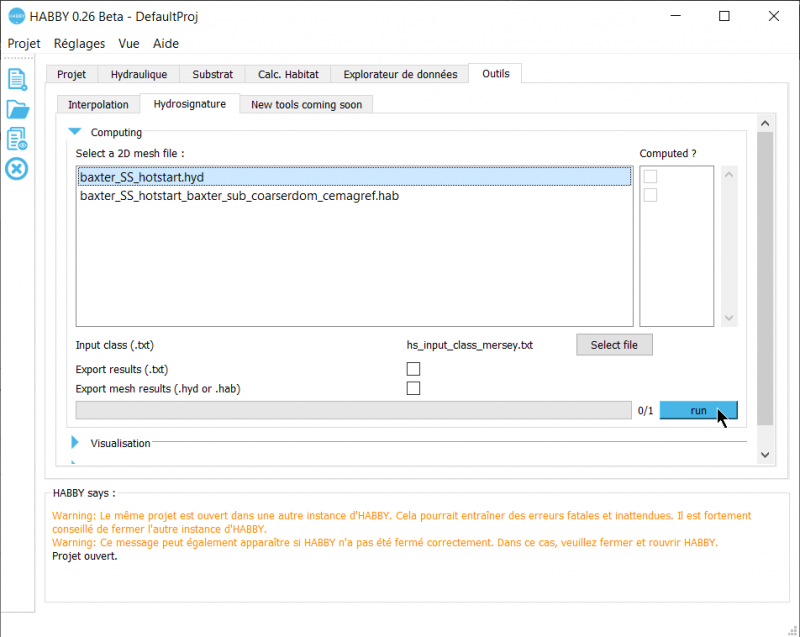Image resolution: width=800 pixels, height=637 pixels.
Task: Switch to the Interpolation tab
Action: click(x=98, y=104)
